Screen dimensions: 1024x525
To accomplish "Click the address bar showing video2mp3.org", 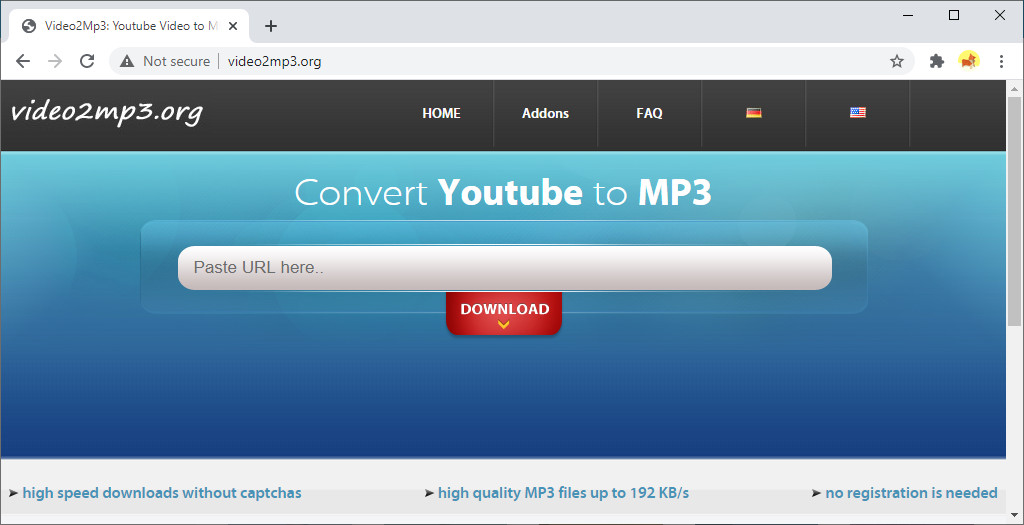I will [511, 61].
